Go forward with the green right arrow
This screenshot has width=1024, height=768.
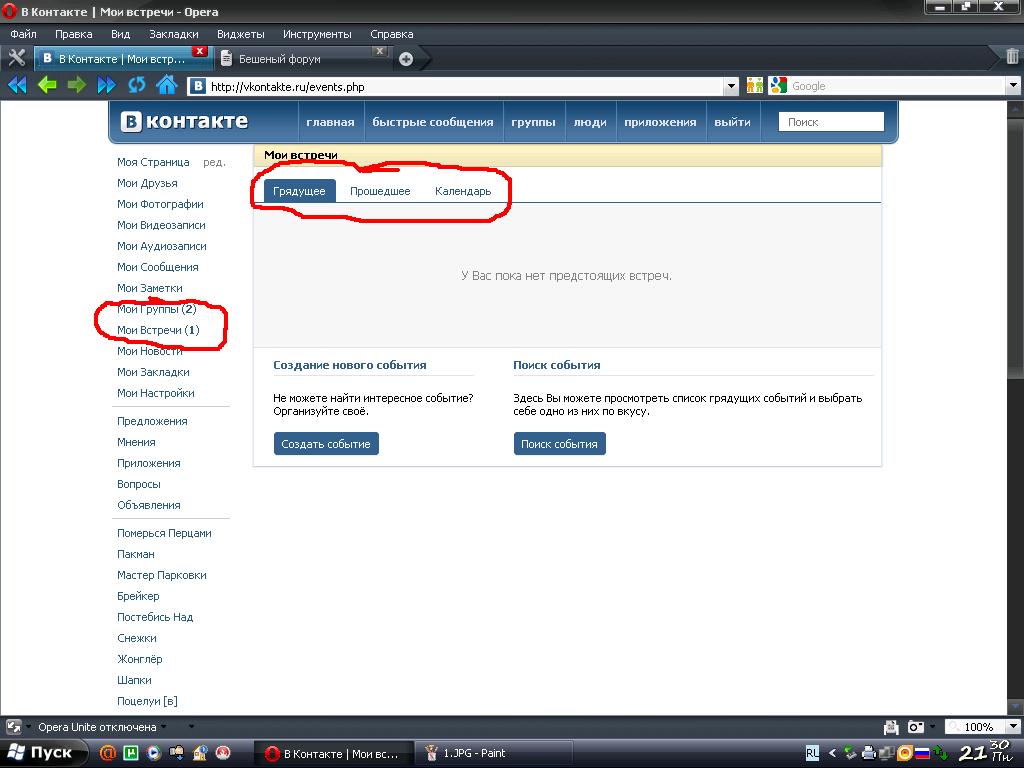click(76, 85)
